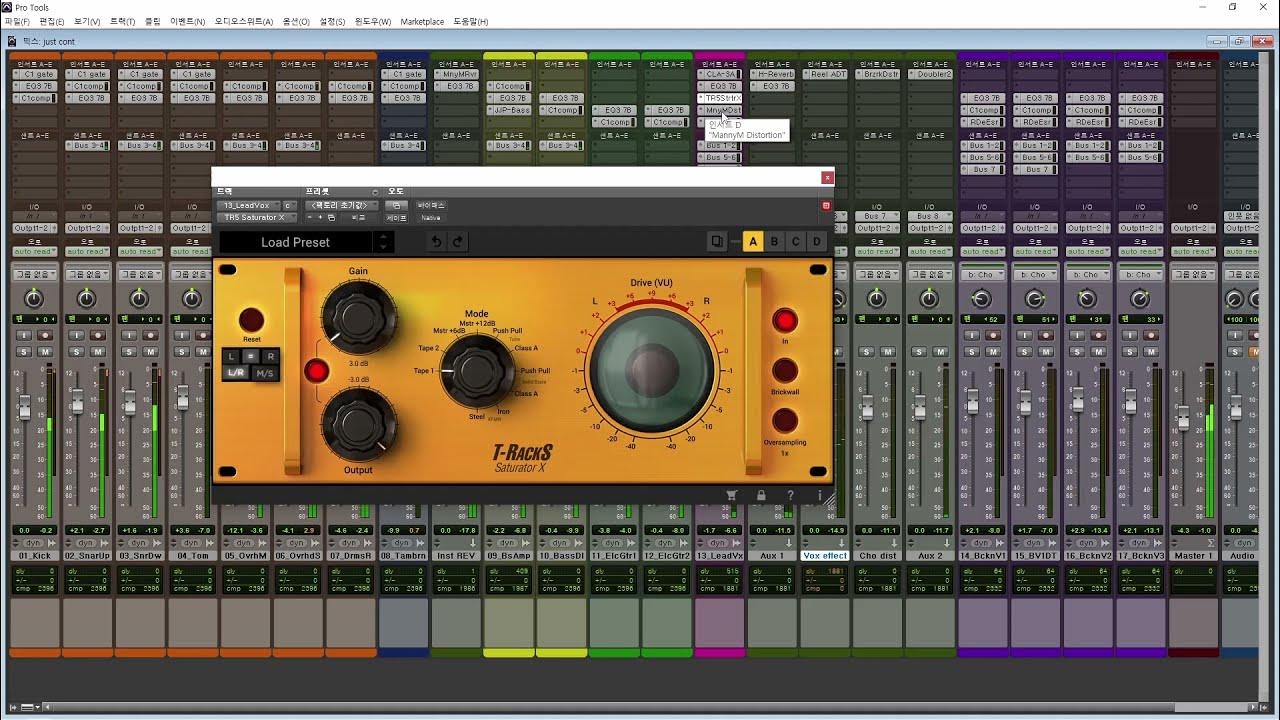The width and height of the screenshot is (1280, 720).
Task: Click the equals link button between L and R
Action: click(x=251, y=356)
